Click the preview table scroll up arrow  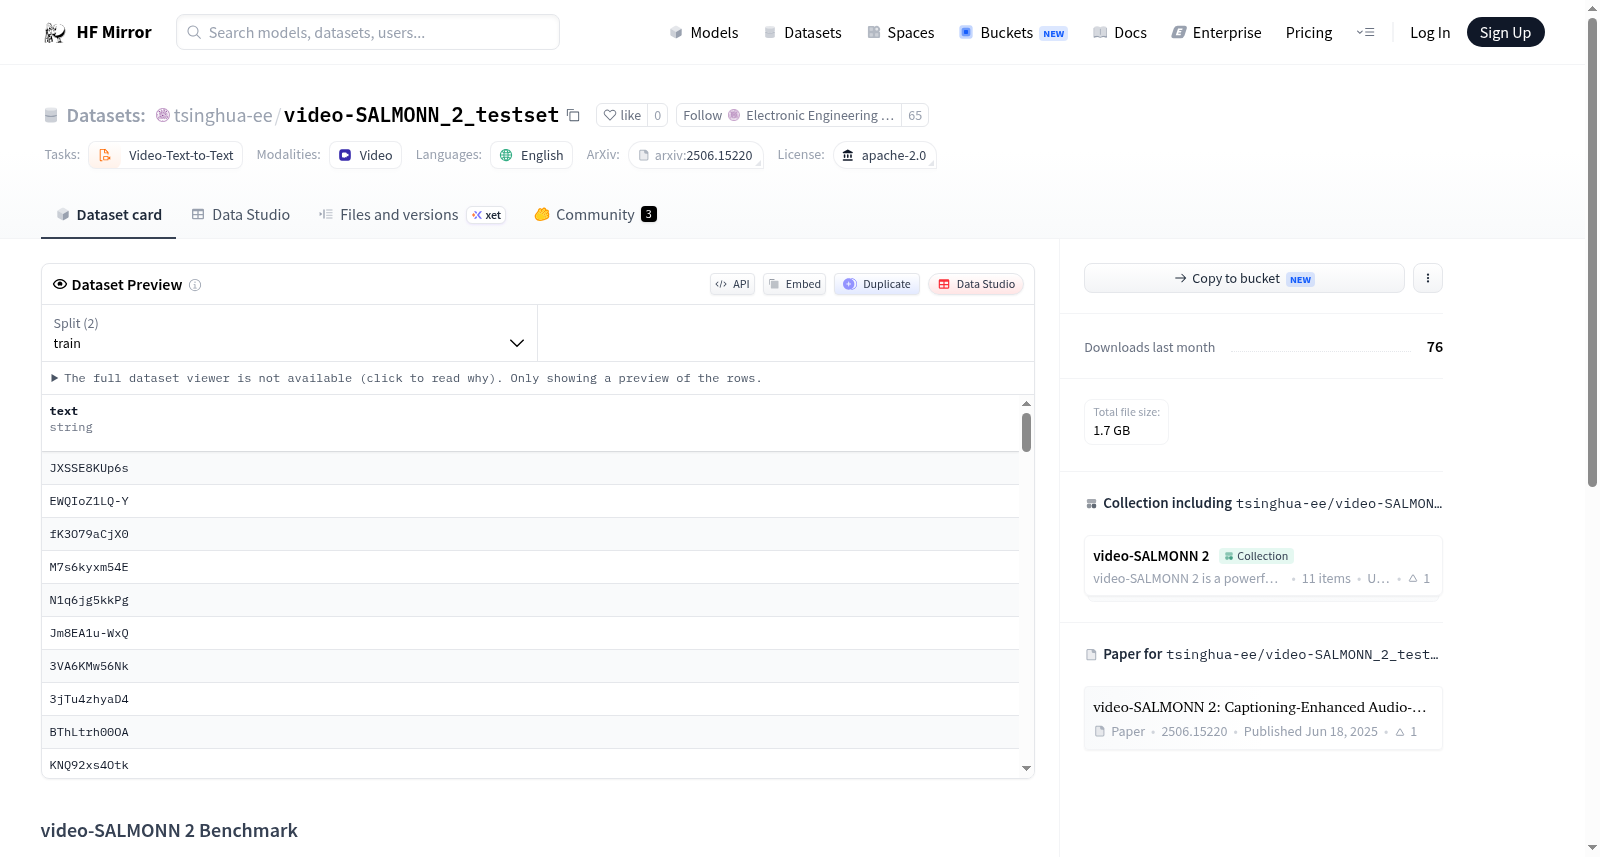pyautogui.click(x=1026, y=403)
